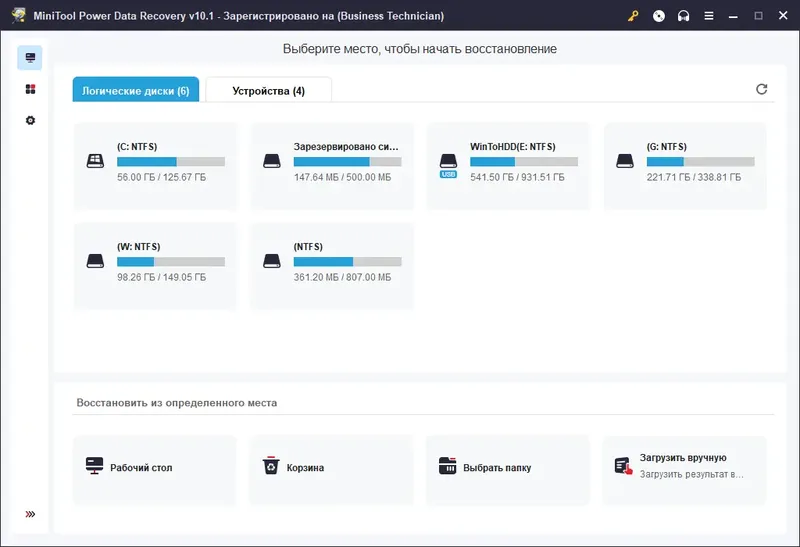Click drive icon of unnamed (NTFS) partition
This screenshot has width=800, height=547.
tap(272, 261)
